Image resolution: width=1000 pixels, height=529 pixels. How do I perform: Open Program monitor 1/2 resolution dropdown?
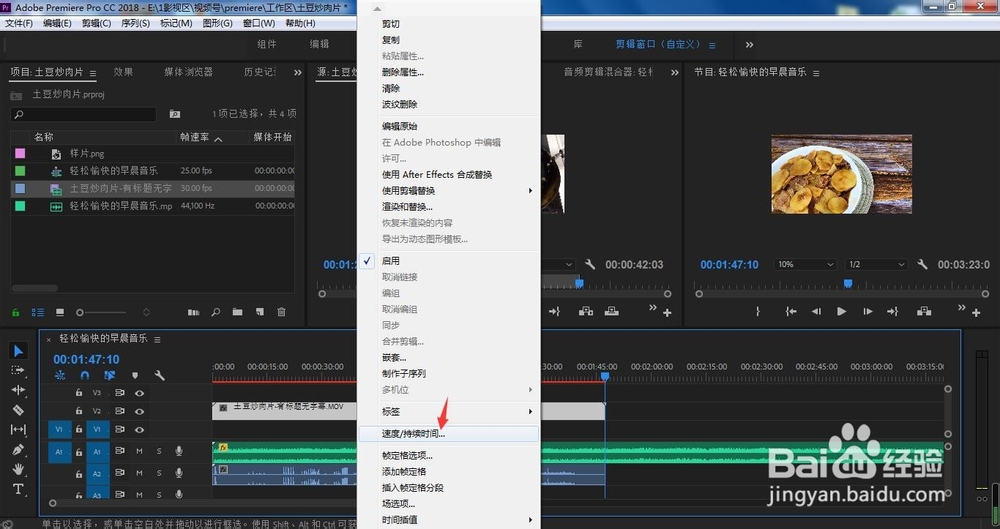(876, 264)
